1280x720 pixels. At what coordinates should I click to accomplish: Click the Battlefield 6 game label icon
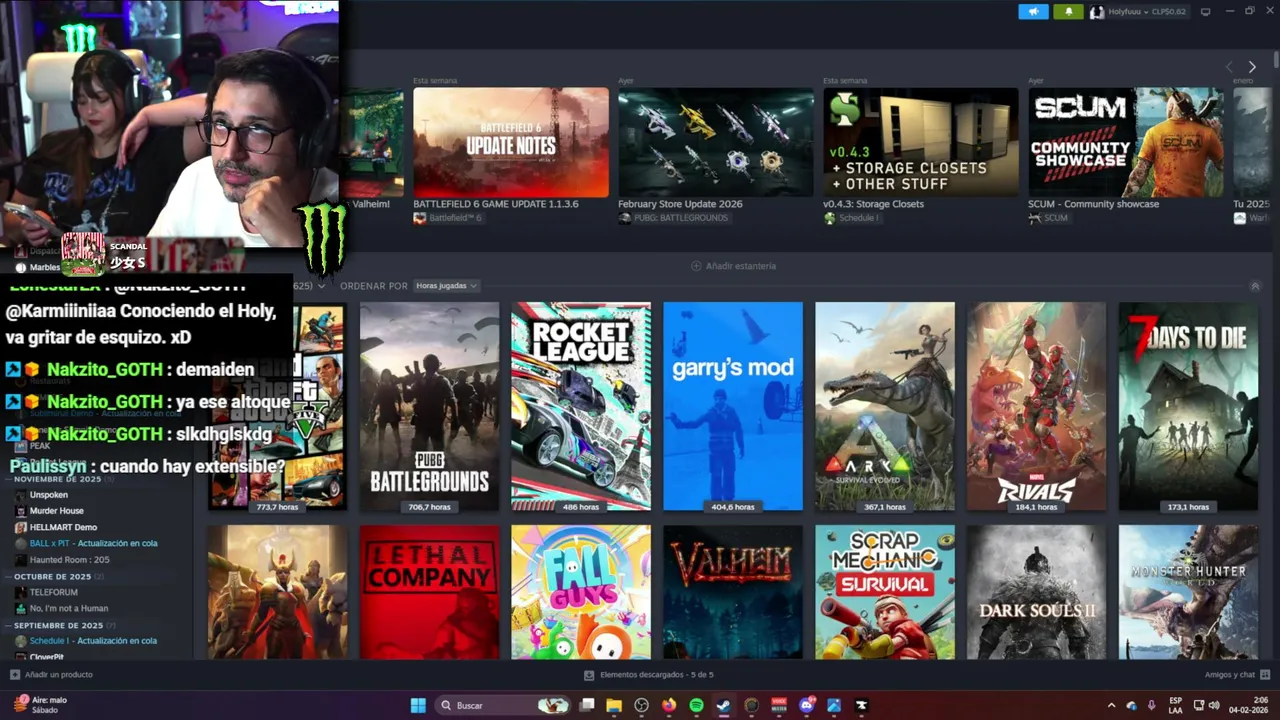(420, 218)
